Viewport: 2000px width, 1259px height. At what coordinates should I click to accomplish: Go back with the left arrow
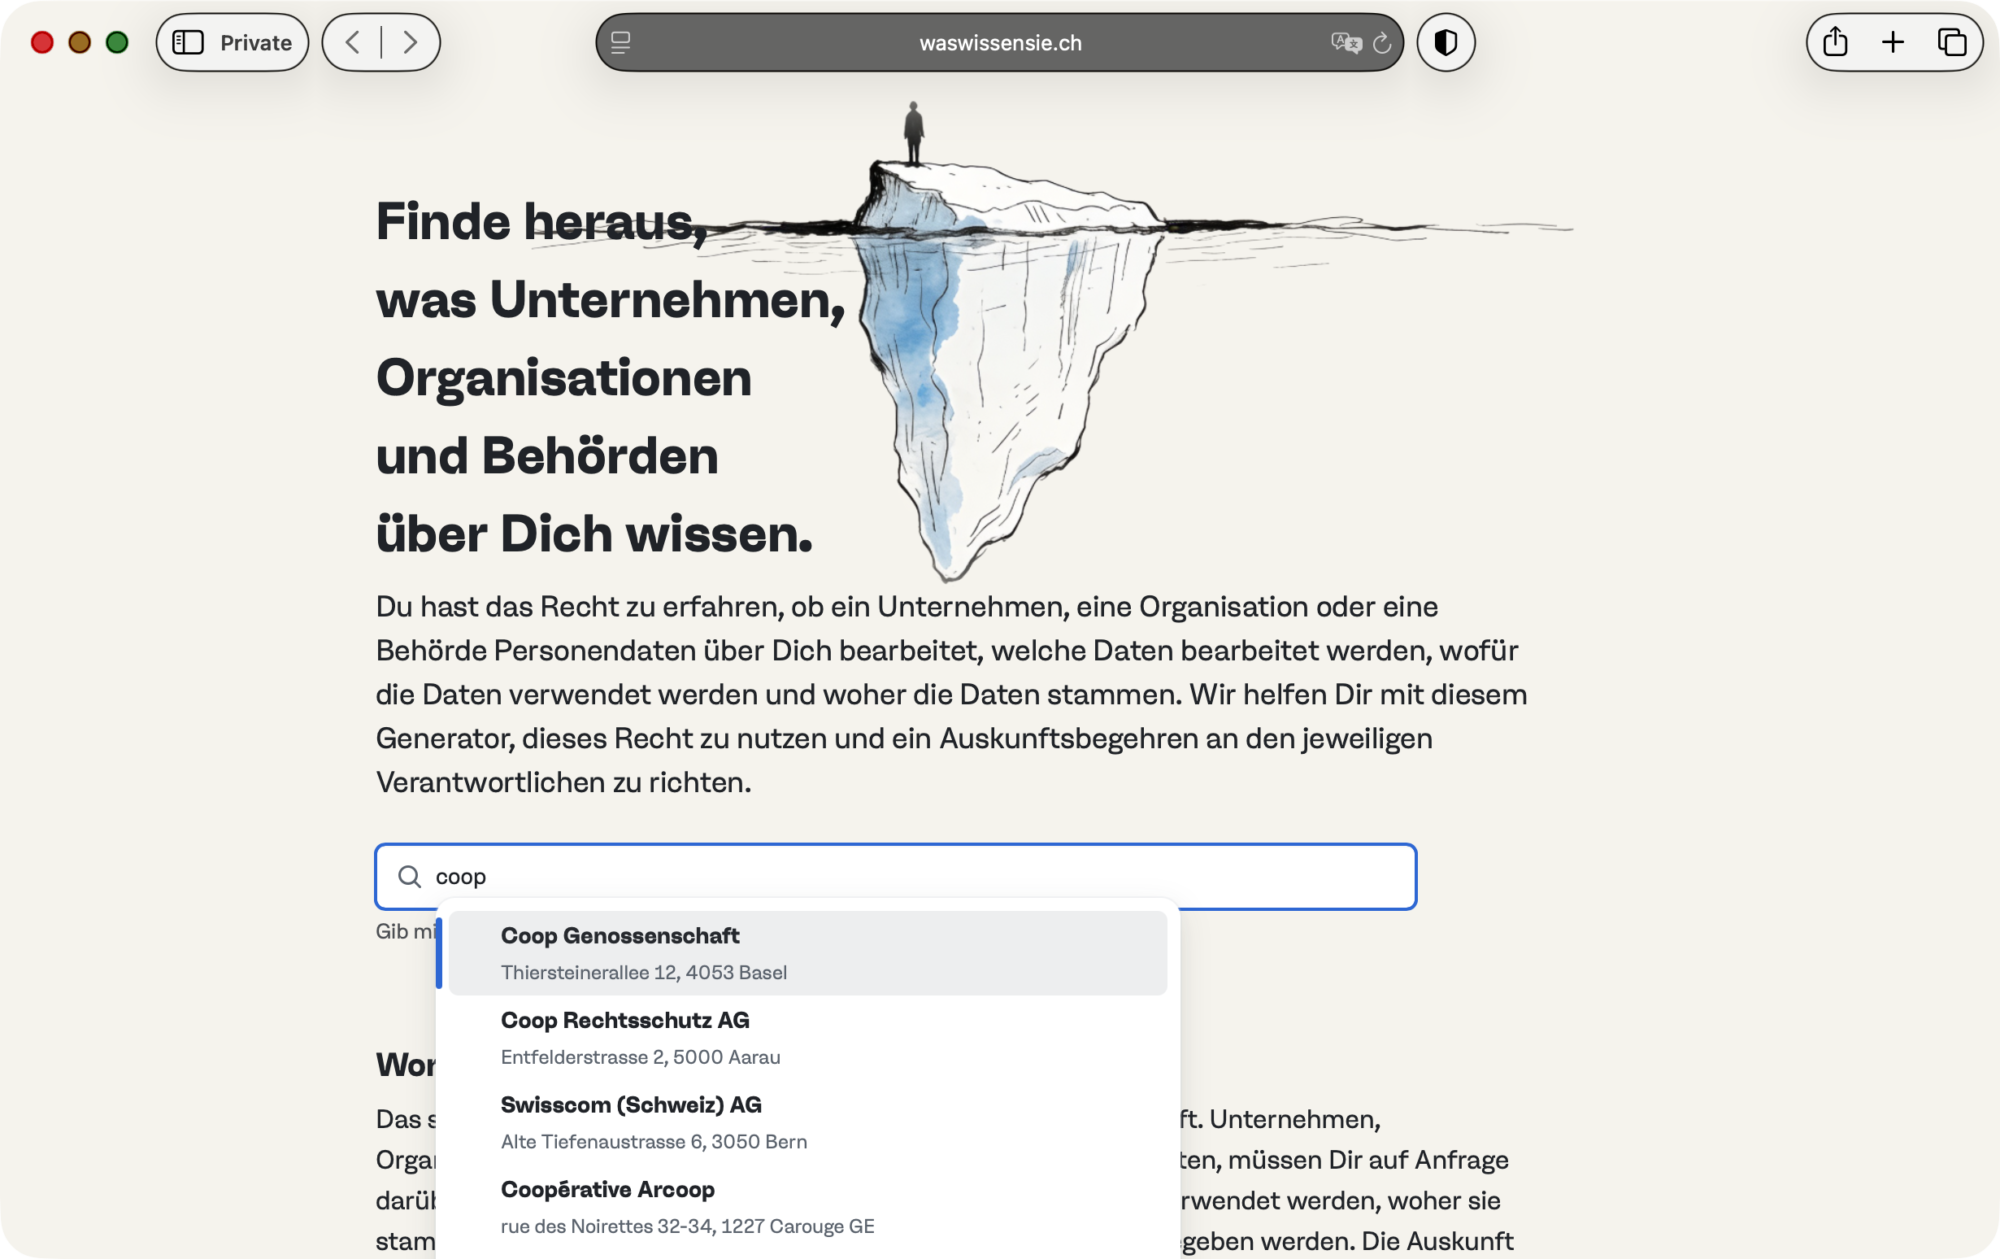click(x=352, y=42)
